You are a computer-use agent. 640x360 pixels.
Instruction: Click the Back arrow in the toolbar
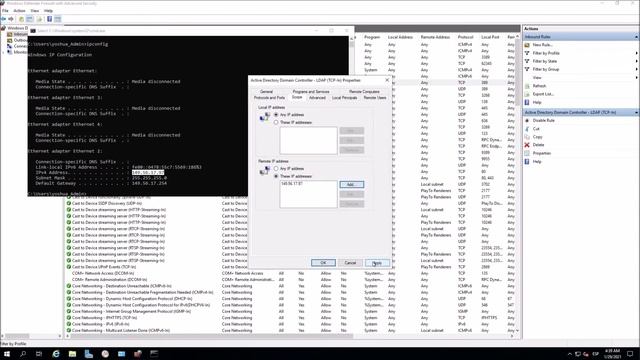pyautogui.click(x=4, y=19)
